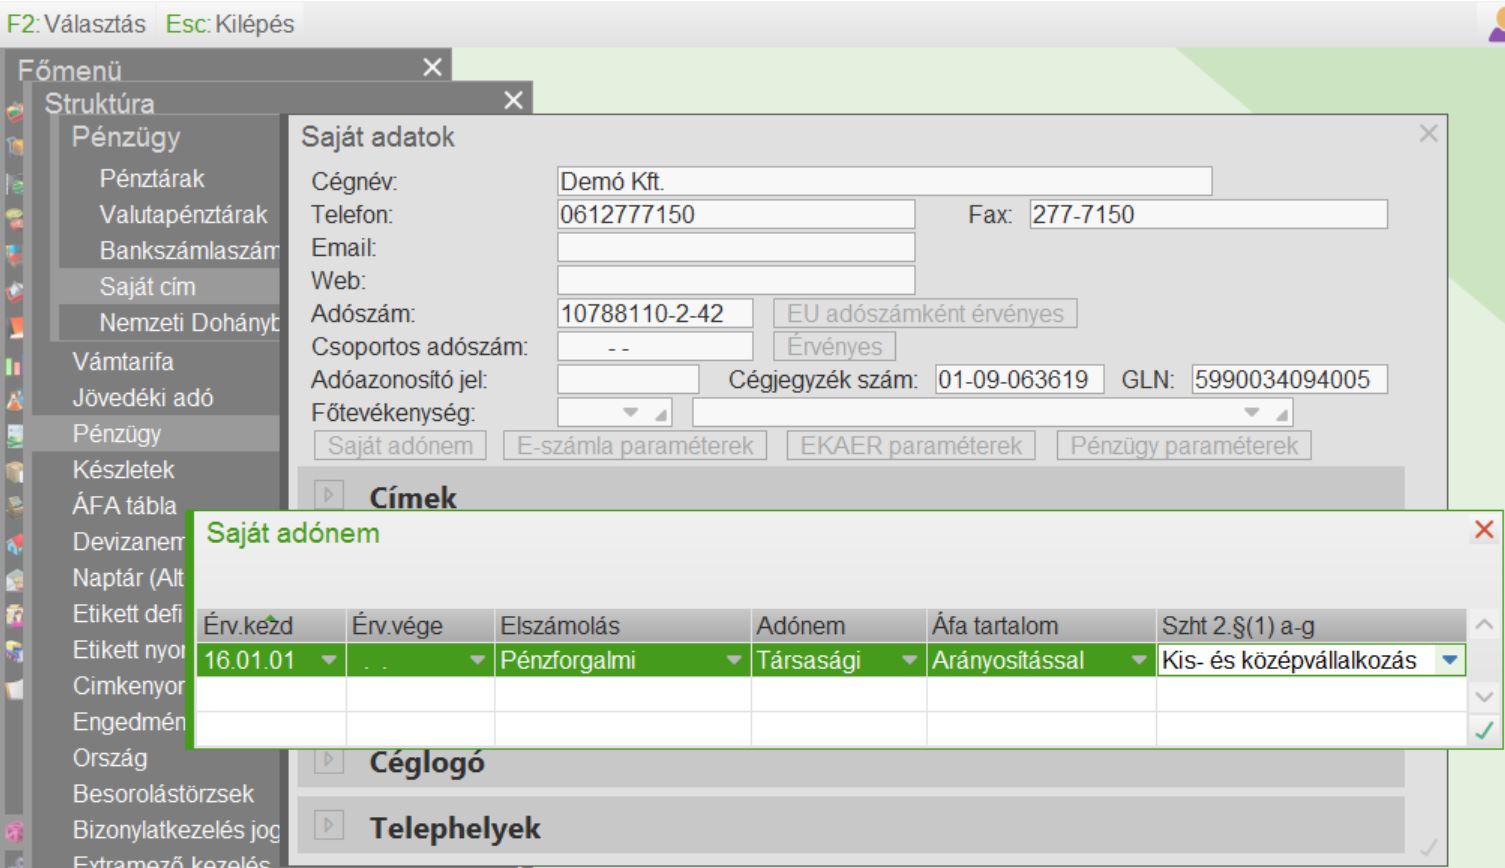Image resolution: width=1505 pixels, height=868 pixels.
Task: Open Vámtarifa in the menu
Action: pyautogui.click(x=123, y=361)
